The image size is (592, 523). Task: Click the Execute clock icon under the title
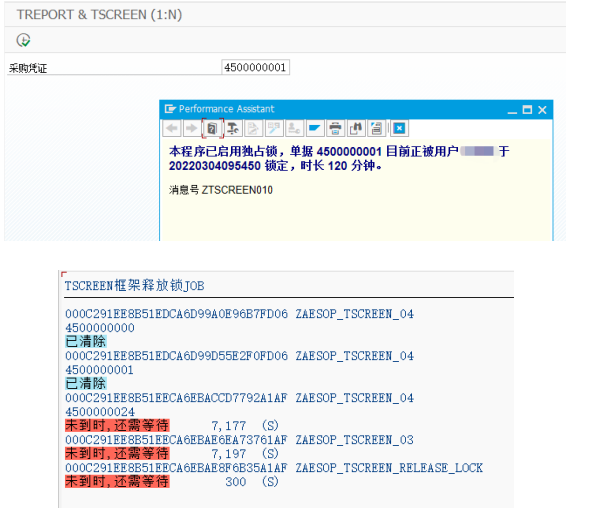pos(23,40)
